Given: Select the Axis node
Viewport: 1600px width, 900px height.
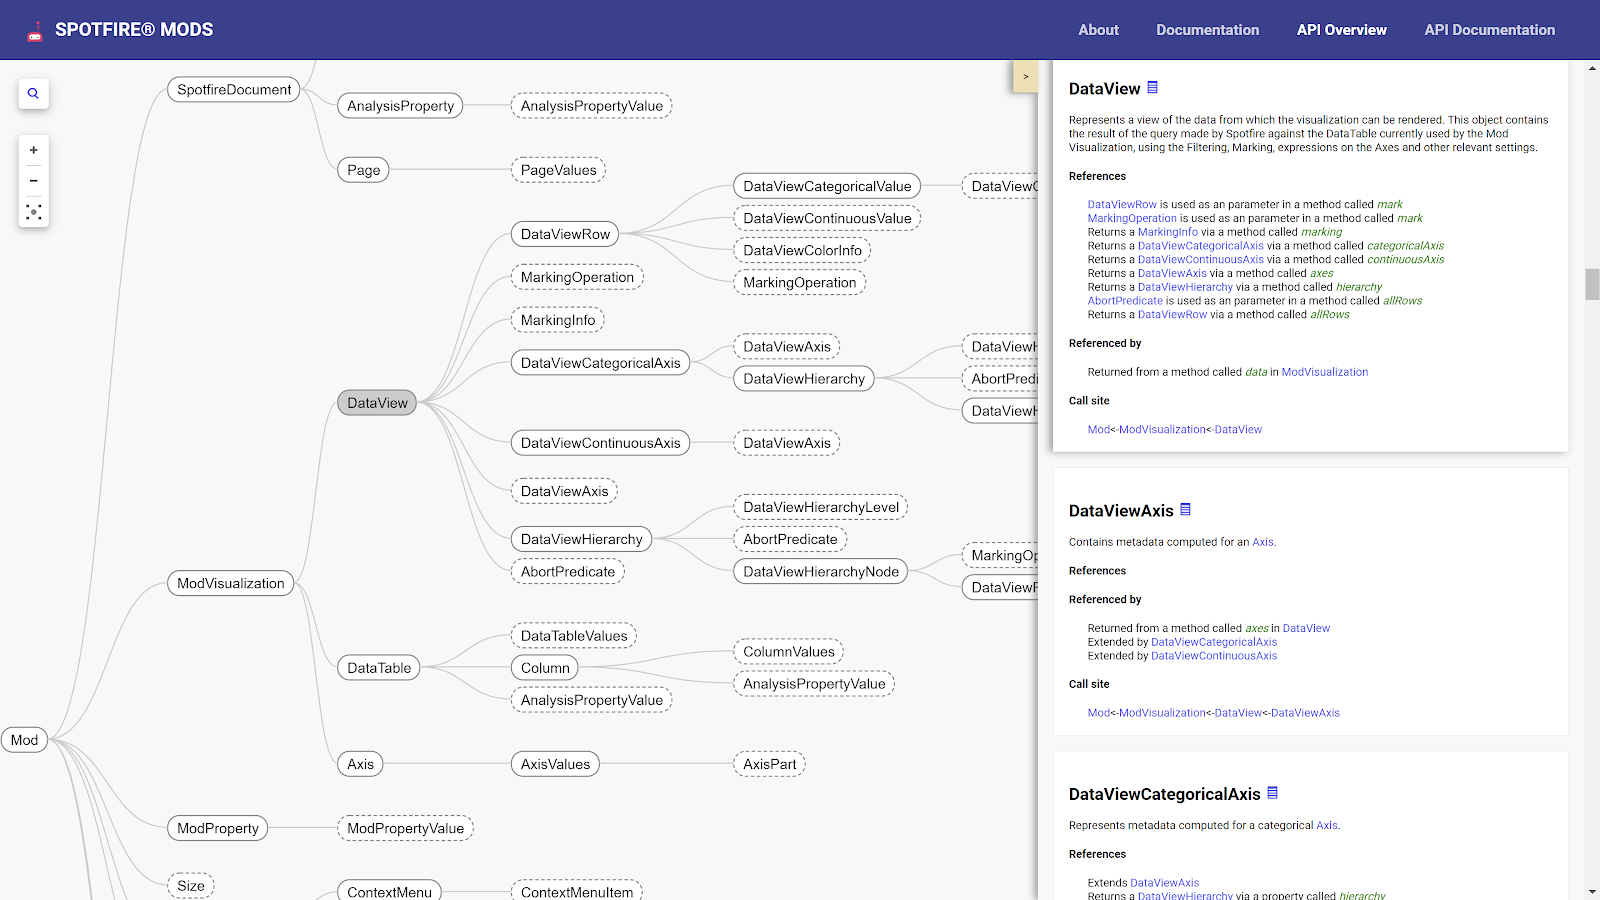Looking at the screenshot, I should [360, 764].
